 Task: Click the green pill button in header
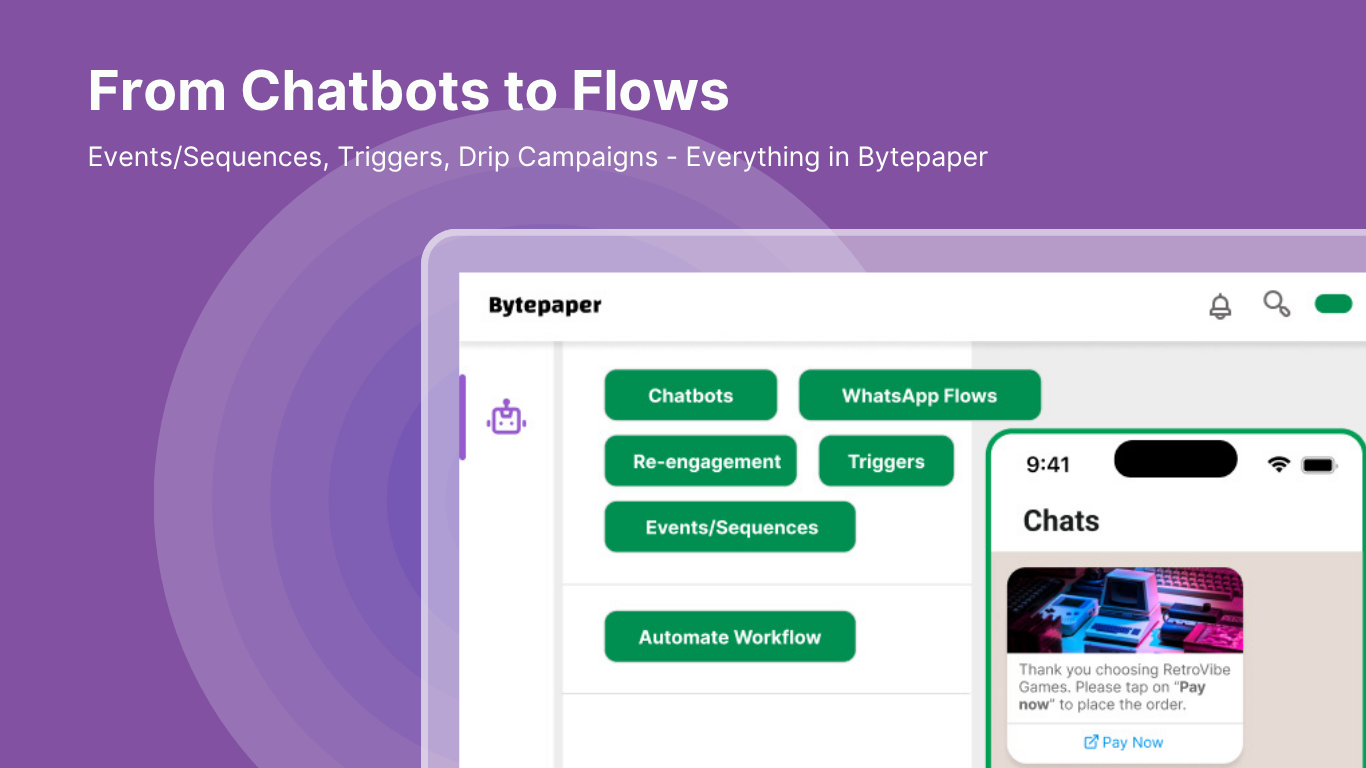(1333, 304)
